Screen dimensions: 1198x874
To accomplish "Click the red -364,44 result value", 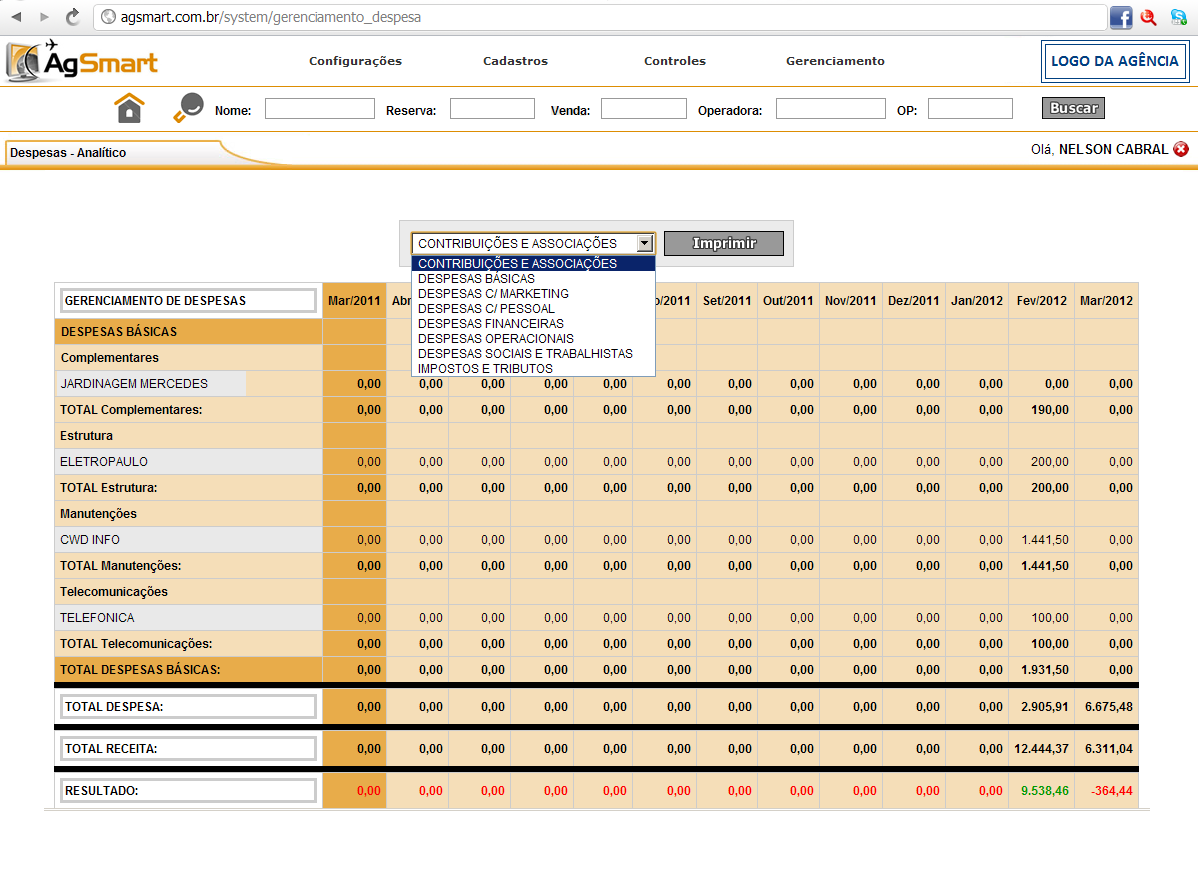I will (1112, 791).
